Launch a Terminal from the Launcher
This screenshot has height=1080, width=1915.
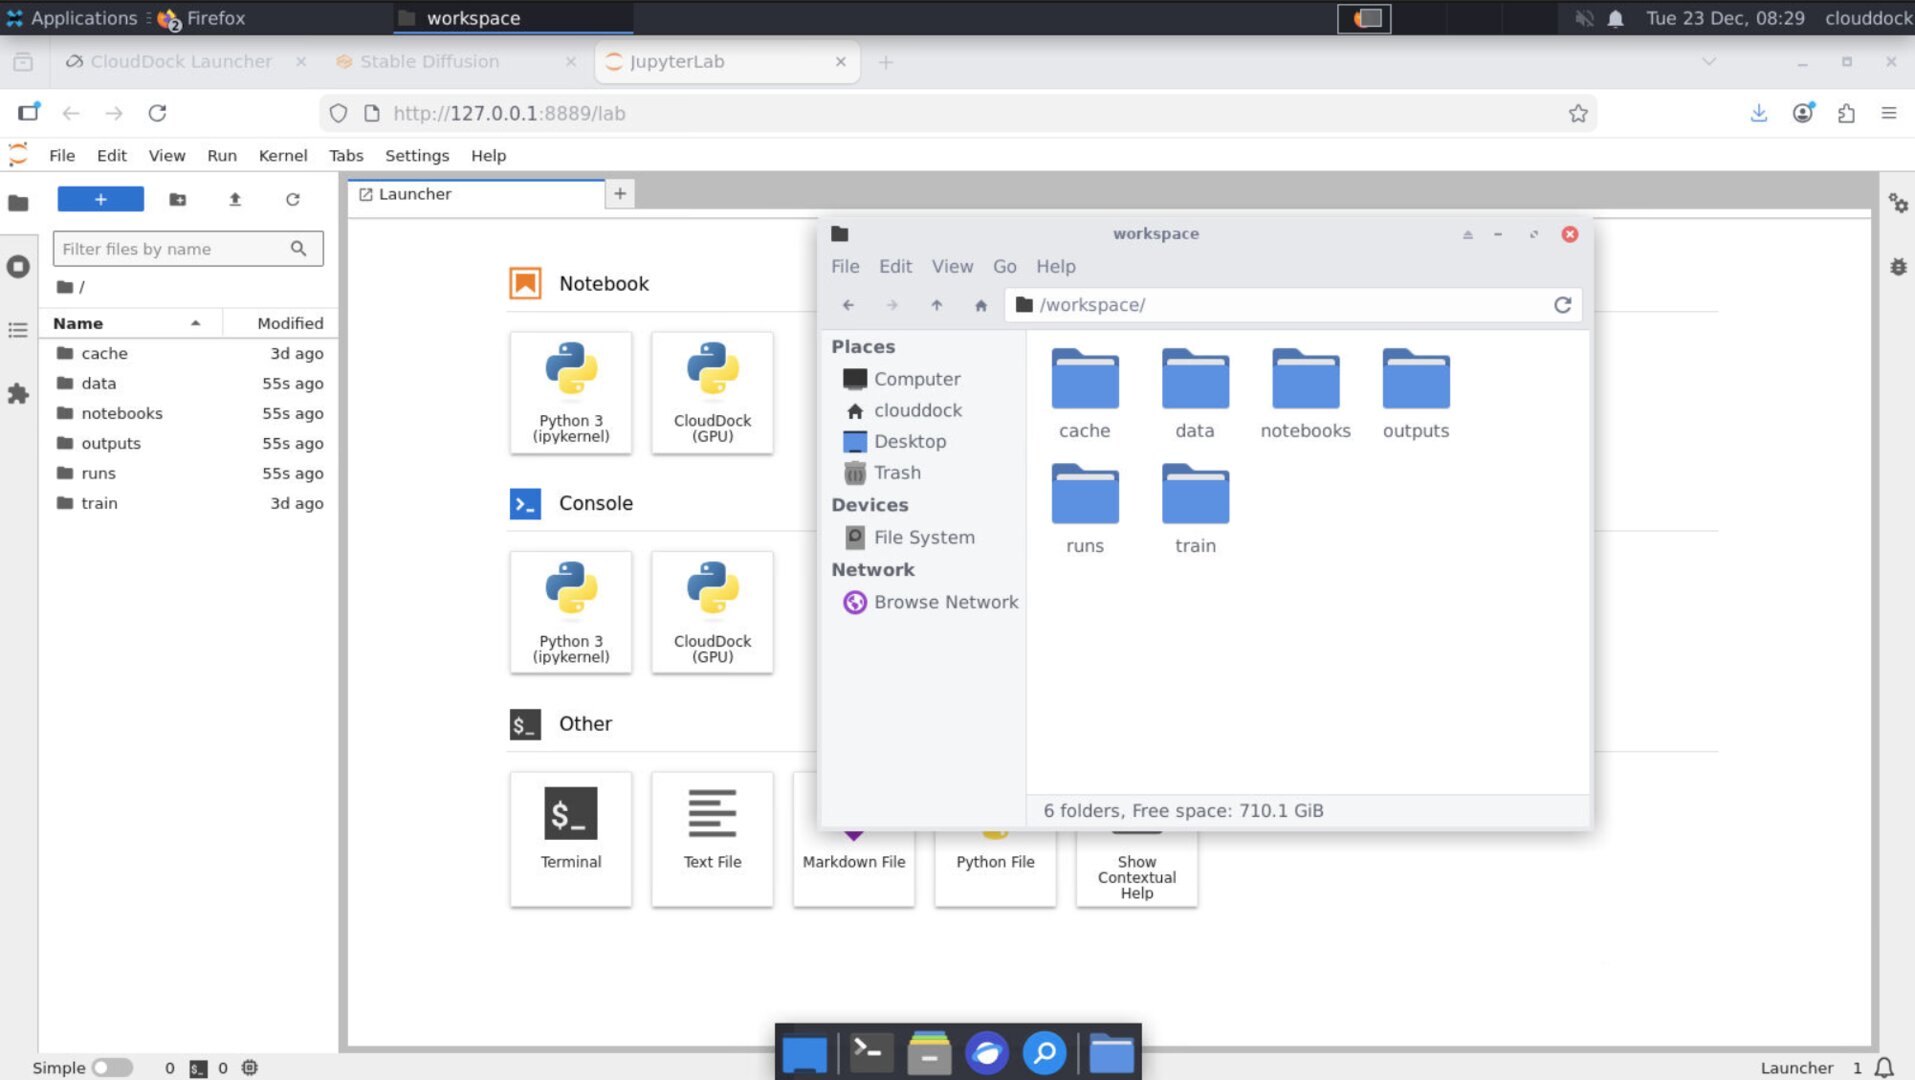pos(570,838)
